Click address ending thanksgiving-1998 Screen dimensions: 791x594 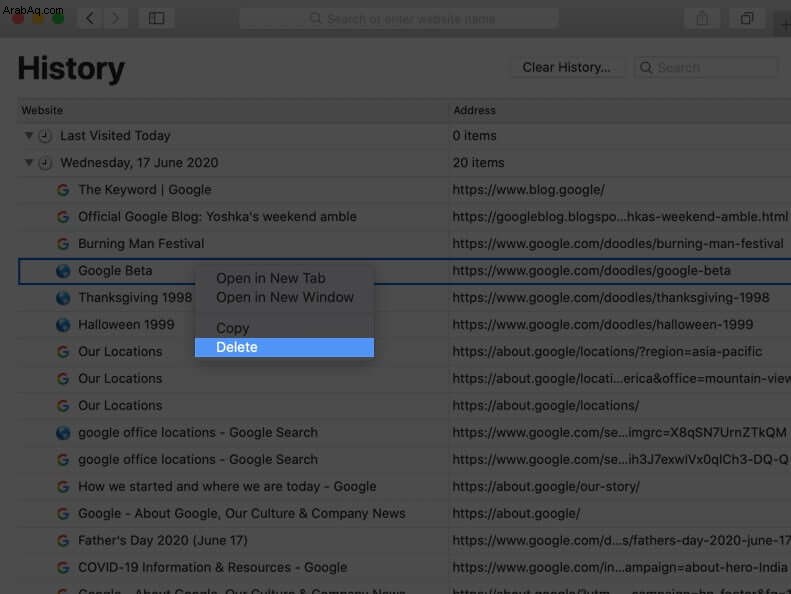pos(610,298)
